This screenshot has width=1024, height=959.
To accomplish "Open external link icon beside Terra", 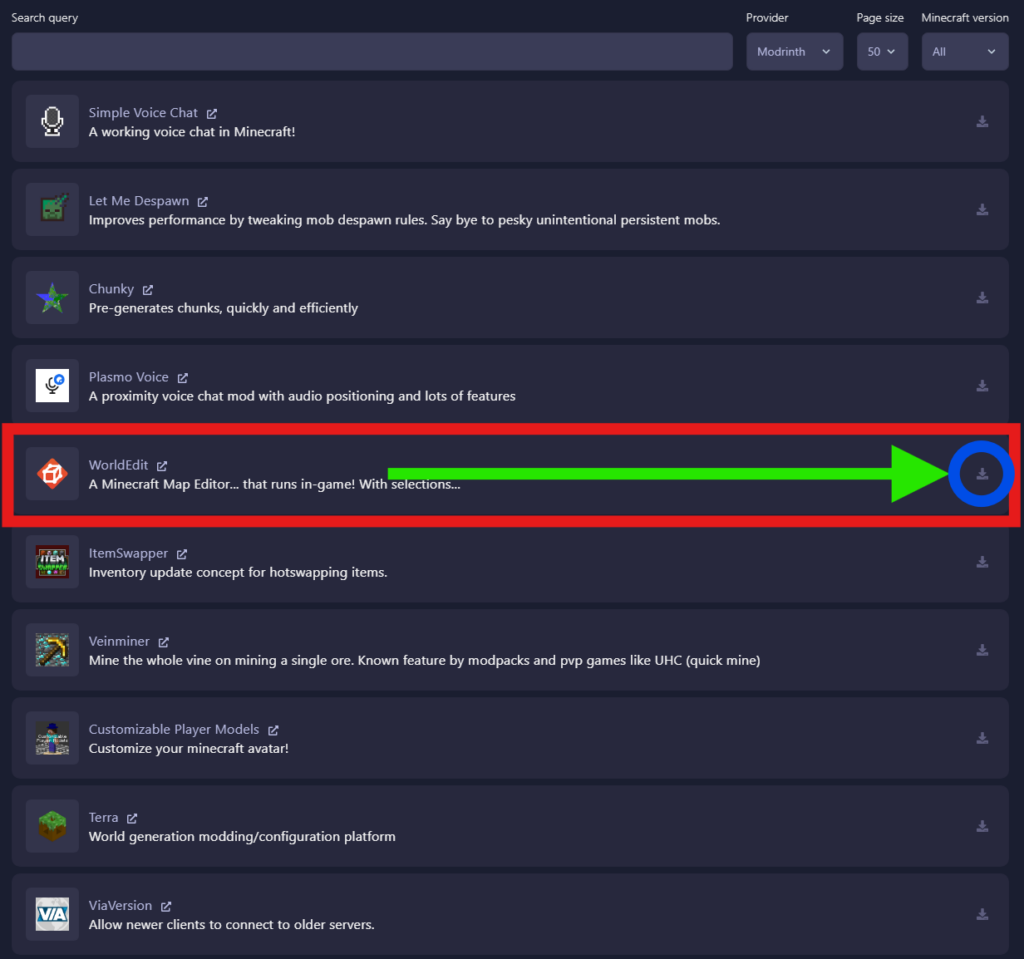I will [132, 818].
